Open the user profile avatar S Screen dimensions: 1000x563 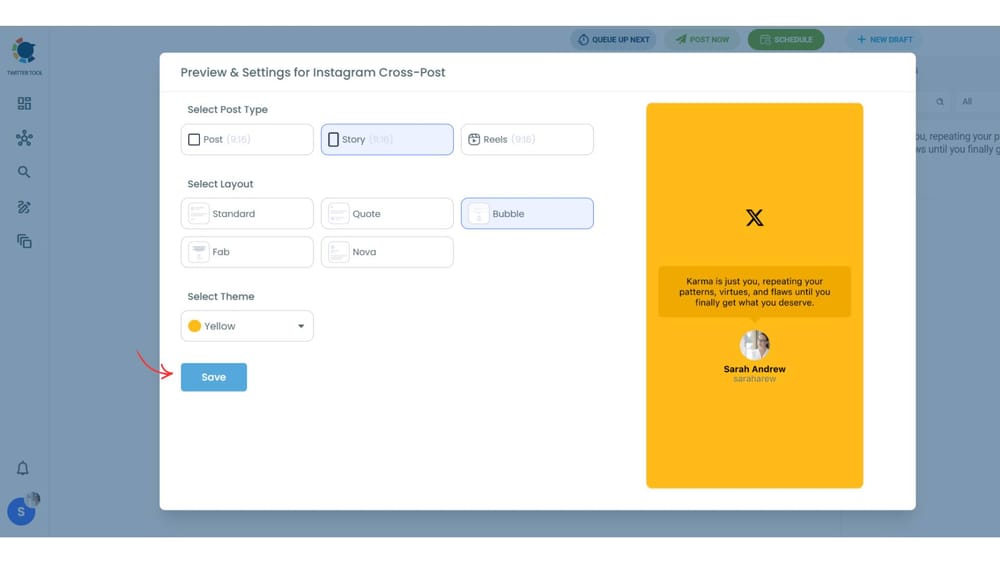[x=22, y=512]
